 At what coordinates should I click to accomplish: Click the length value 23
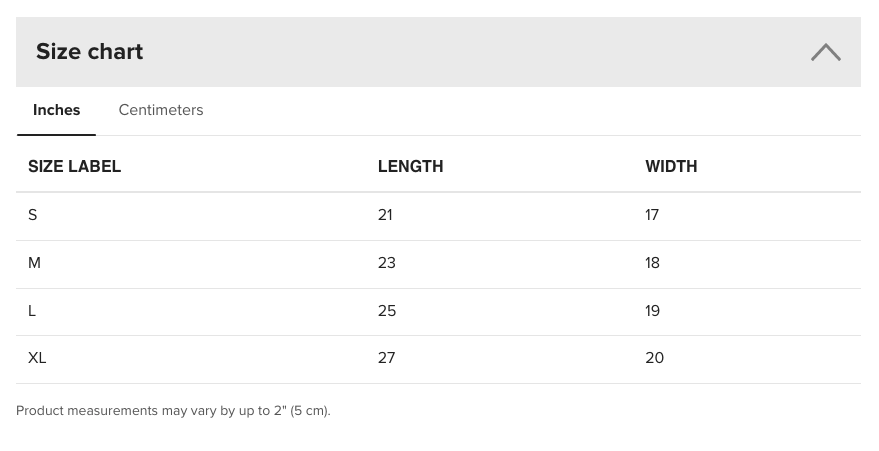tap(387, 263)
